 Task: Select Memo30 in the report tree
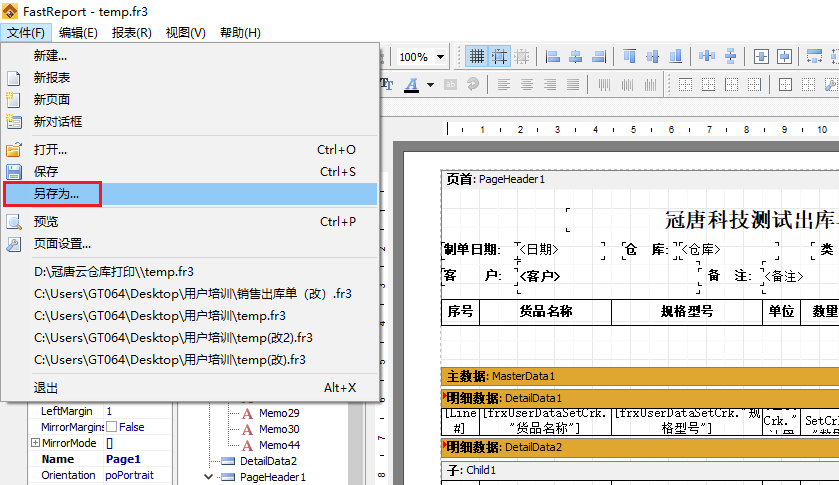pyautogui.click(x=279, y=429)
